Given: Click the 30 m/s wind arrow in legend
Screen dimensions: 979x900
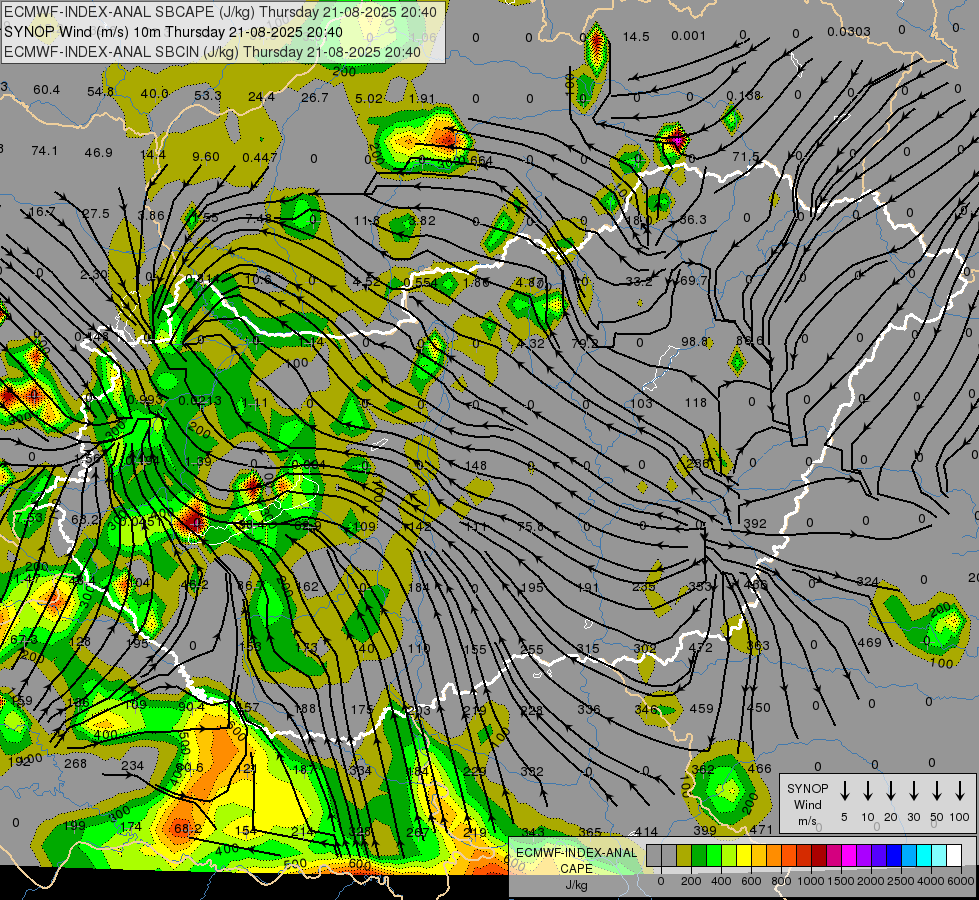Looking at the screenshot, I should 913,791.
